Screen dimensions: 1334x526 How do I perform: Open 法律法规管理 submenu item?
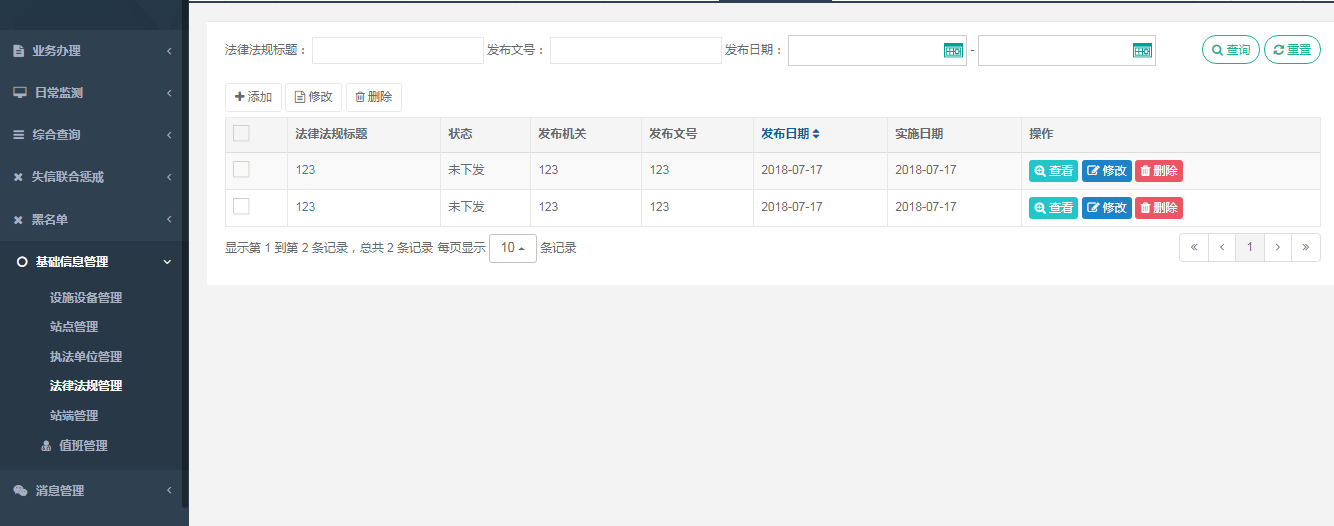point(86,386)
